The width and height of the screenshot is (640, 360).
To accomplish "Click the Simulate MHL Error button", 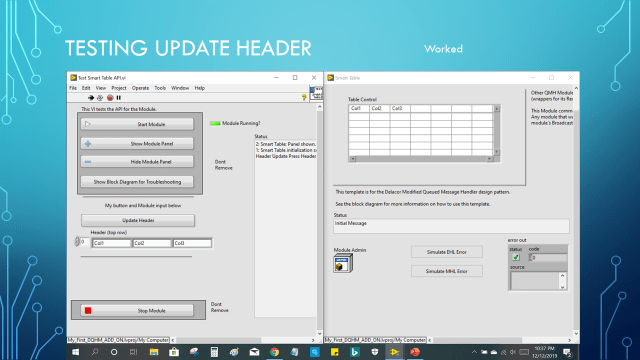I will 447,271.
